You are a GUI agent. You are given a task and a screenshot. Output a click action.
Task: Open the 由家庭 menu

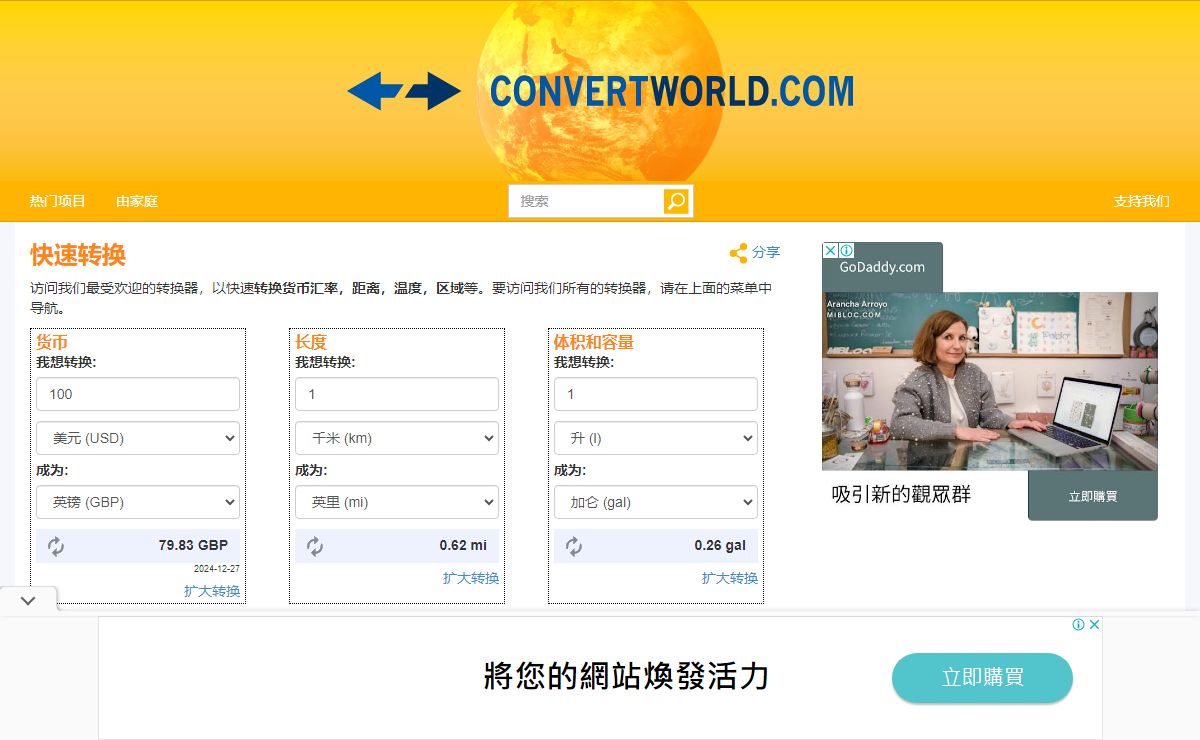click(137, 201)
